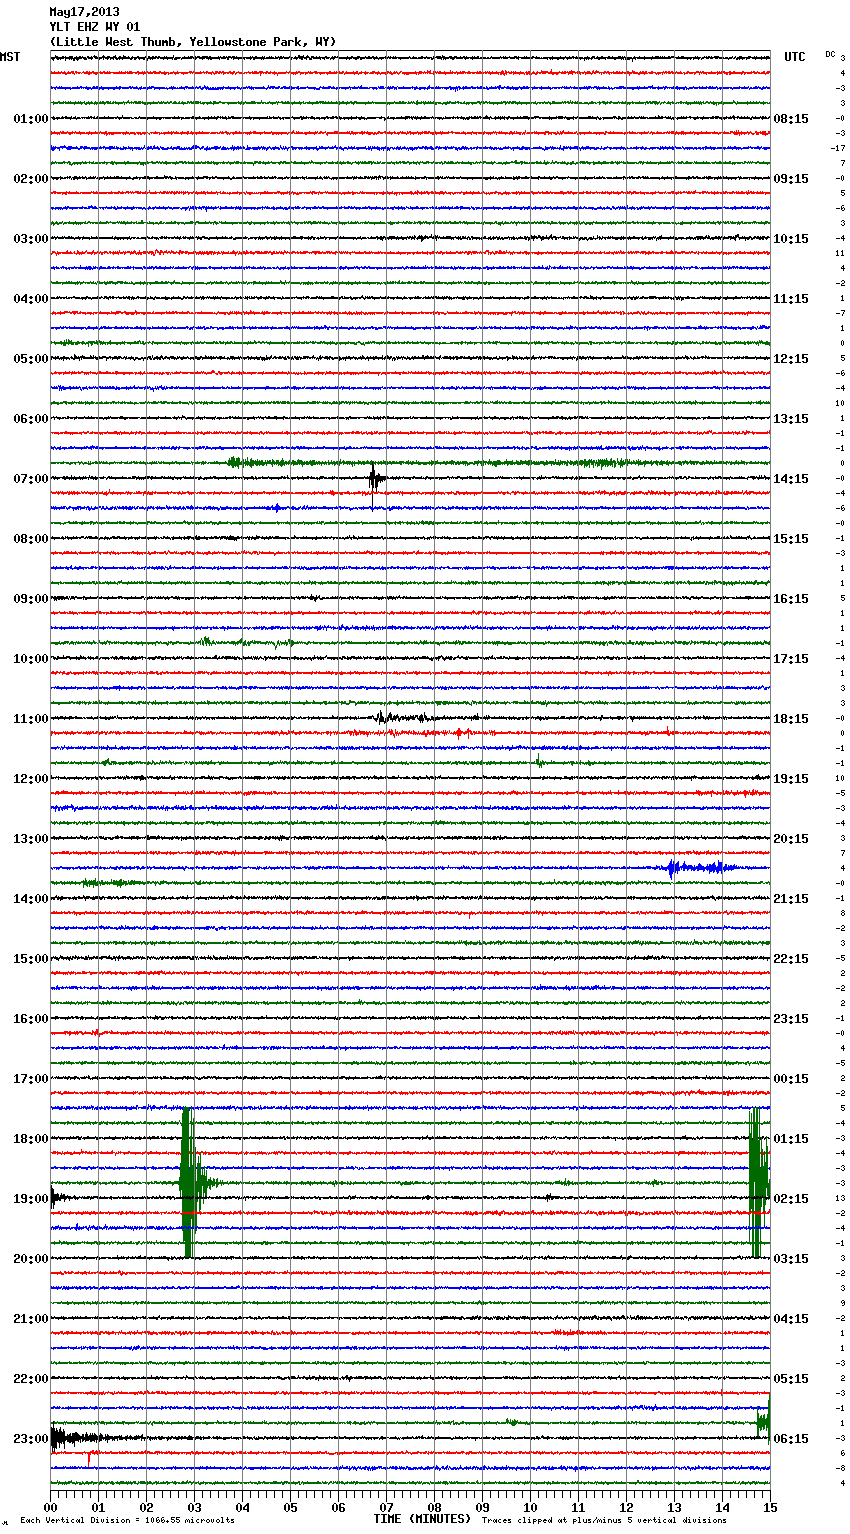Viewport: 850px width, 1534px height.
Task: Click the 'UTC' time zone label
Action: [x=794, y=57]
